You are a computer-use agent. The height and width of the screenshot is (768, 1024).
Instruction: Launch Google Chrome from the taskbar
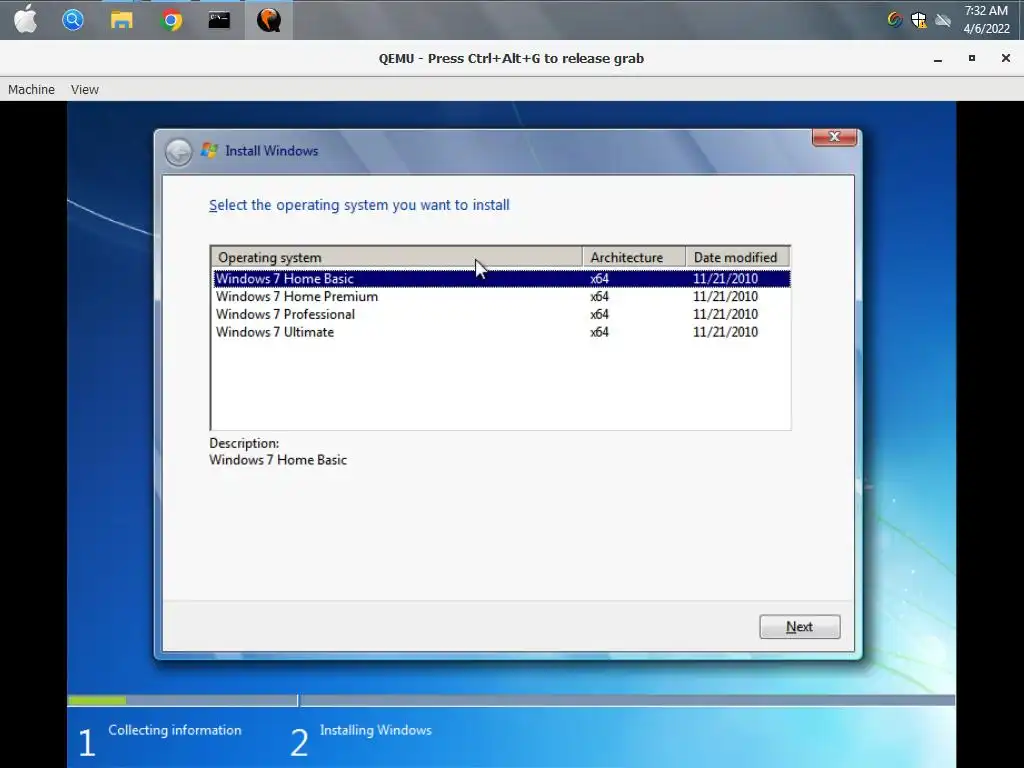click(170, 20)
